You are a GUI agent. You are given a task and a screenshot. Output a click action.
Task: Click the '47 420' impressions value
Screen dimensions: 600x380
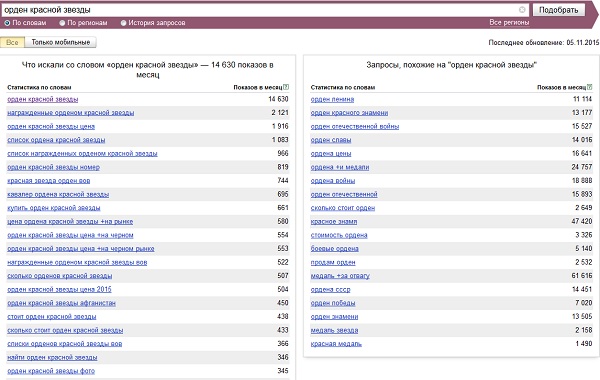pos(582,221)
